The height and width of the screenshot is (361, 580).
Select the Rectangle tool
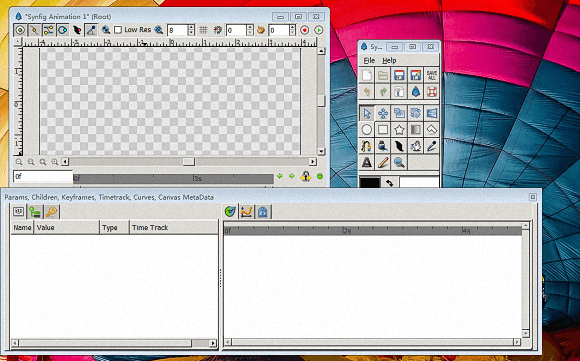click(383, 129)
